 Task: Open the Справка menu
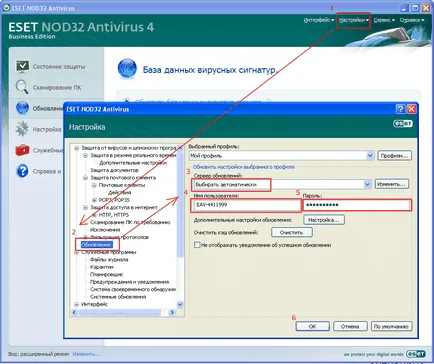(412, 20)
